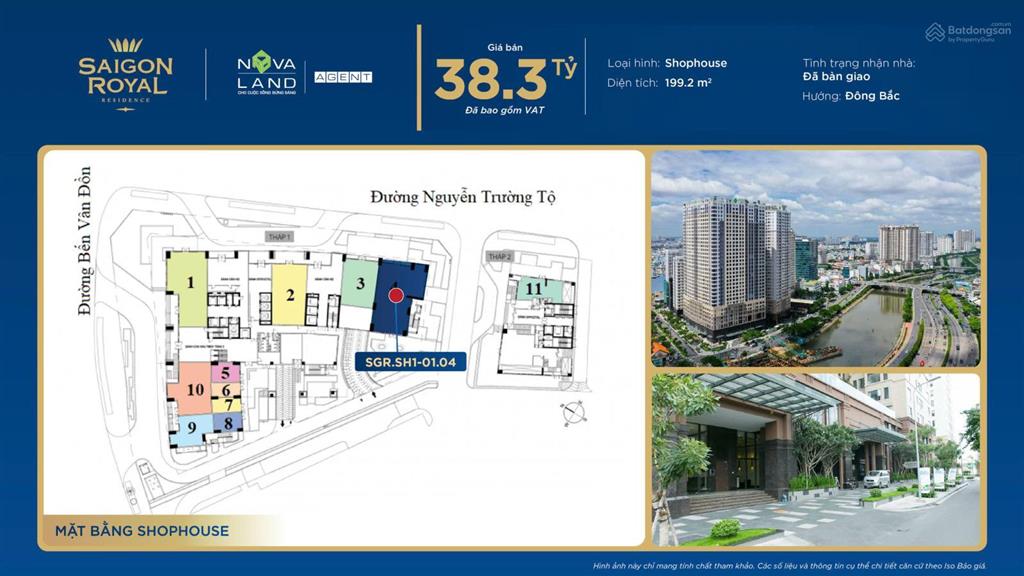Select unit 11 in Tower 2
This screenshot has height=576, width=1024.
click(533, 290)
